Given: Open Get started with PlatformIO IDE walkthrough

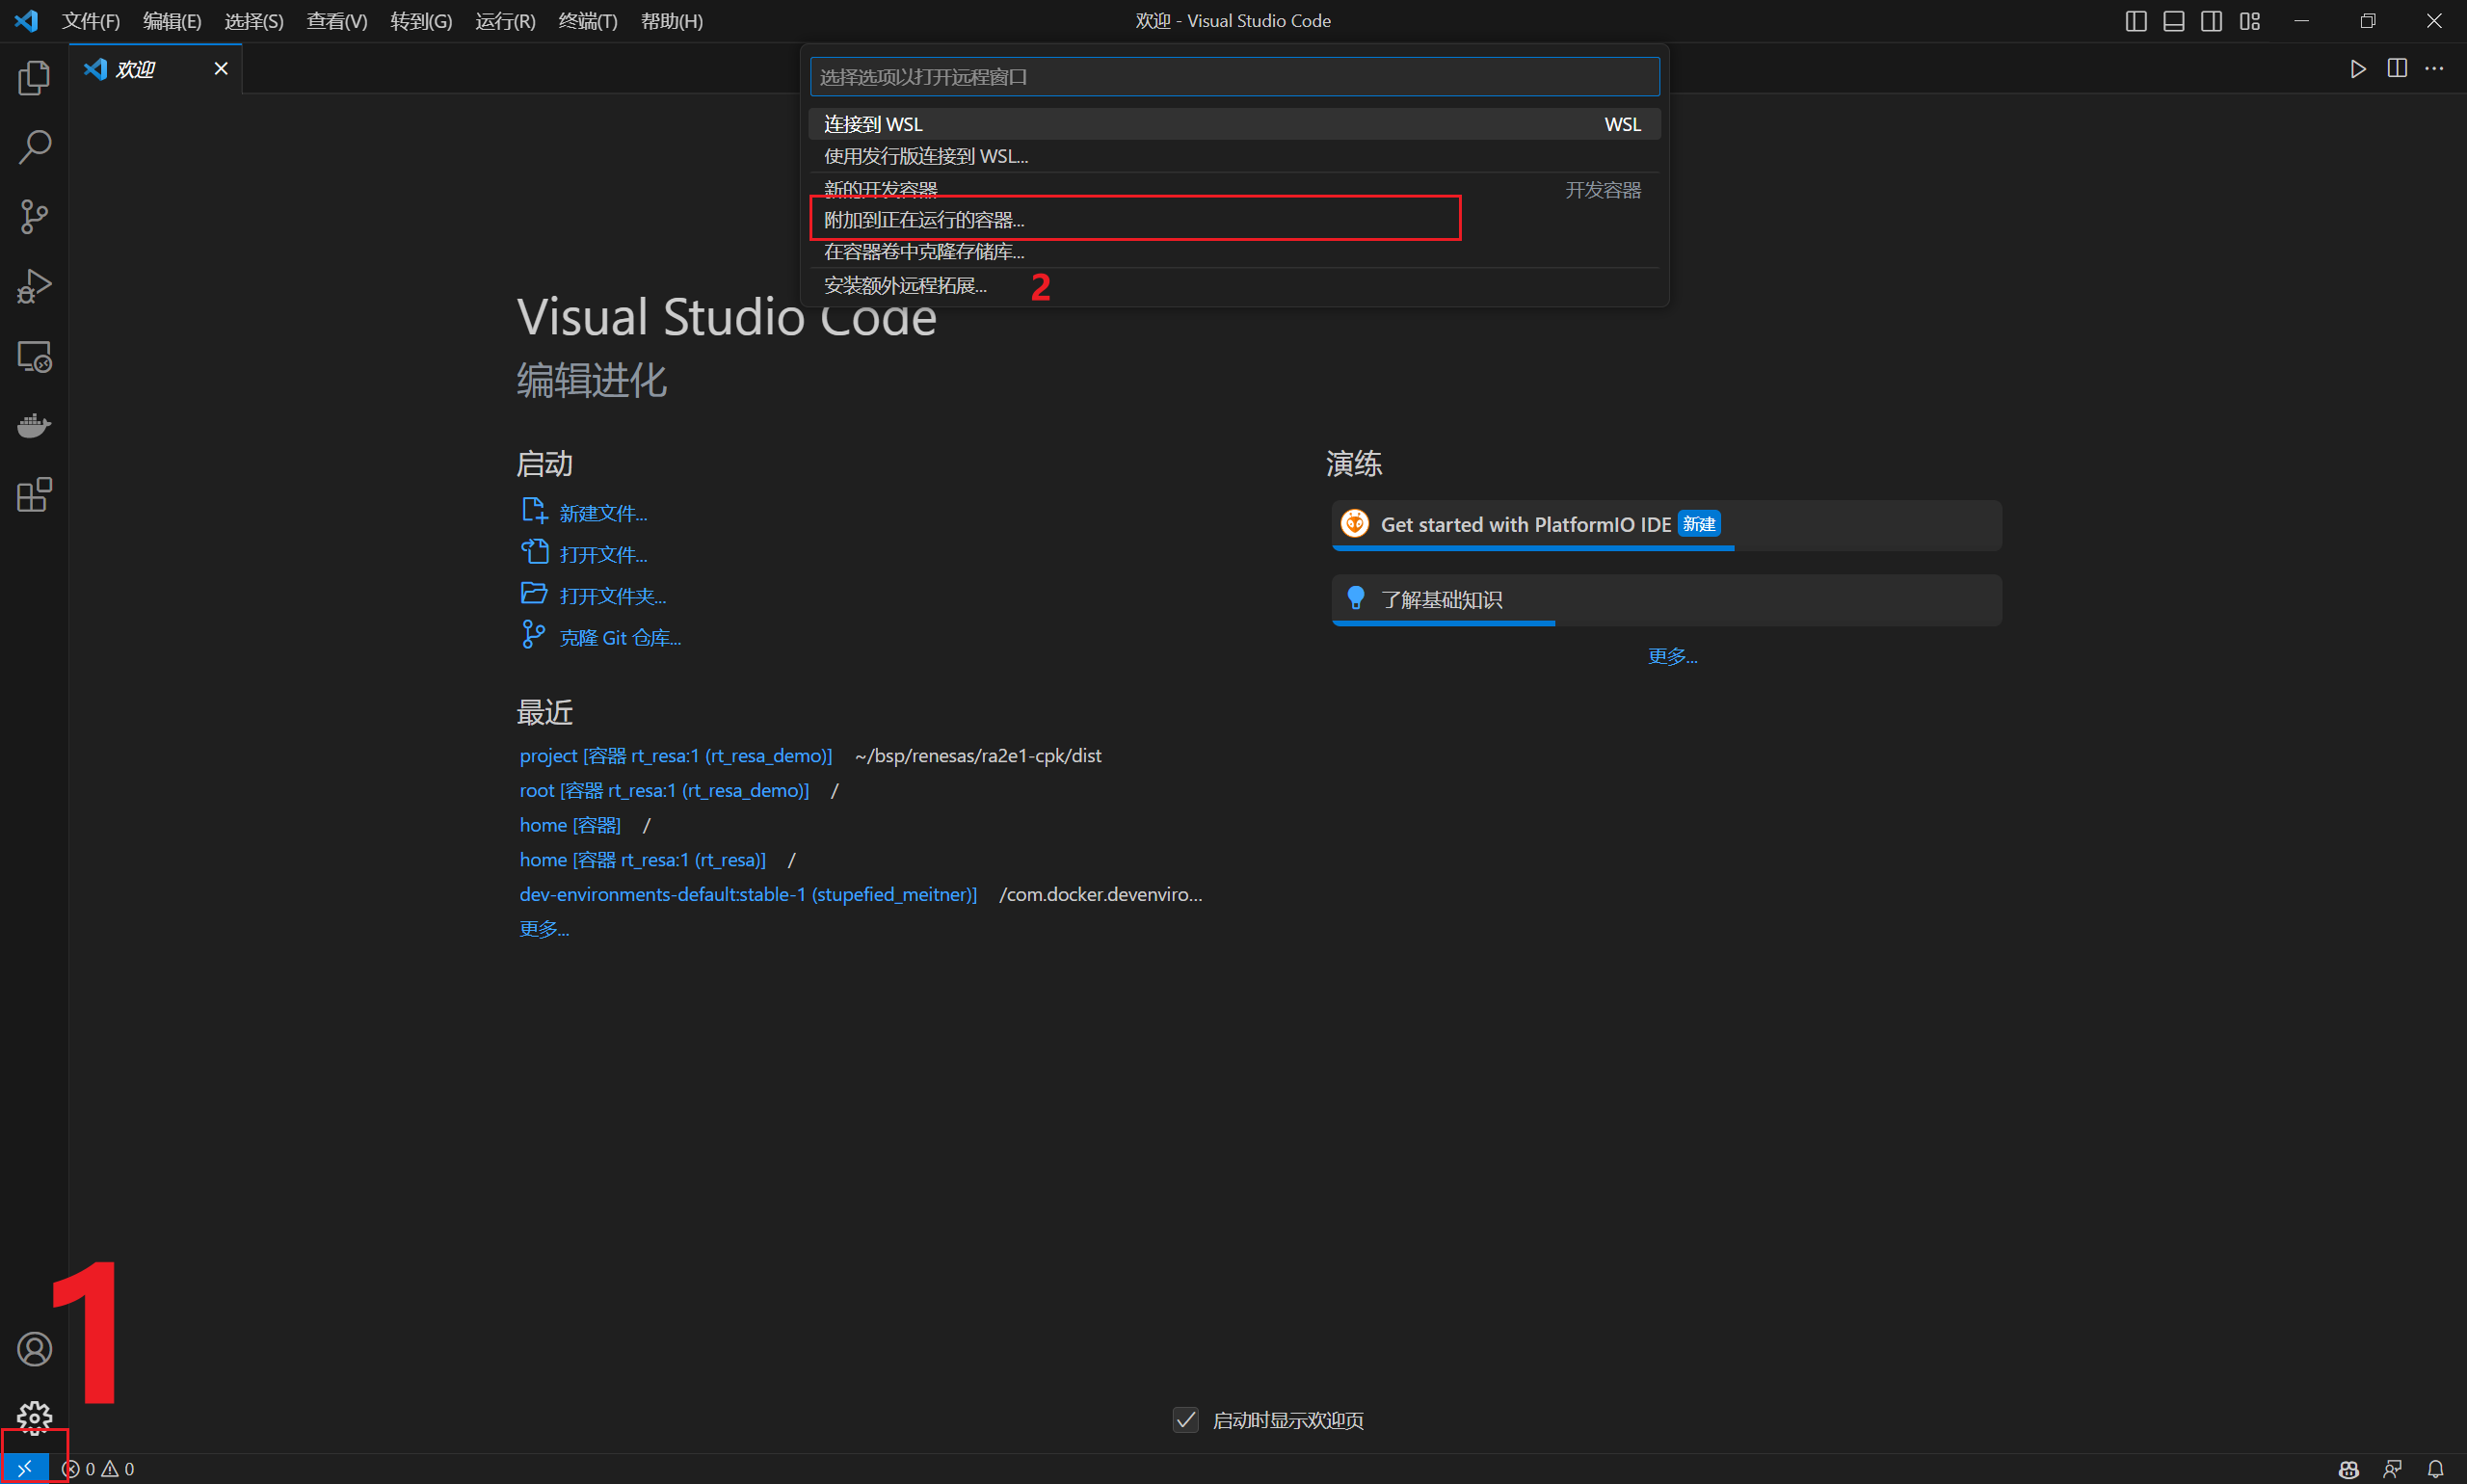Looking at the screenshot, I should (x=1667, y=525).
